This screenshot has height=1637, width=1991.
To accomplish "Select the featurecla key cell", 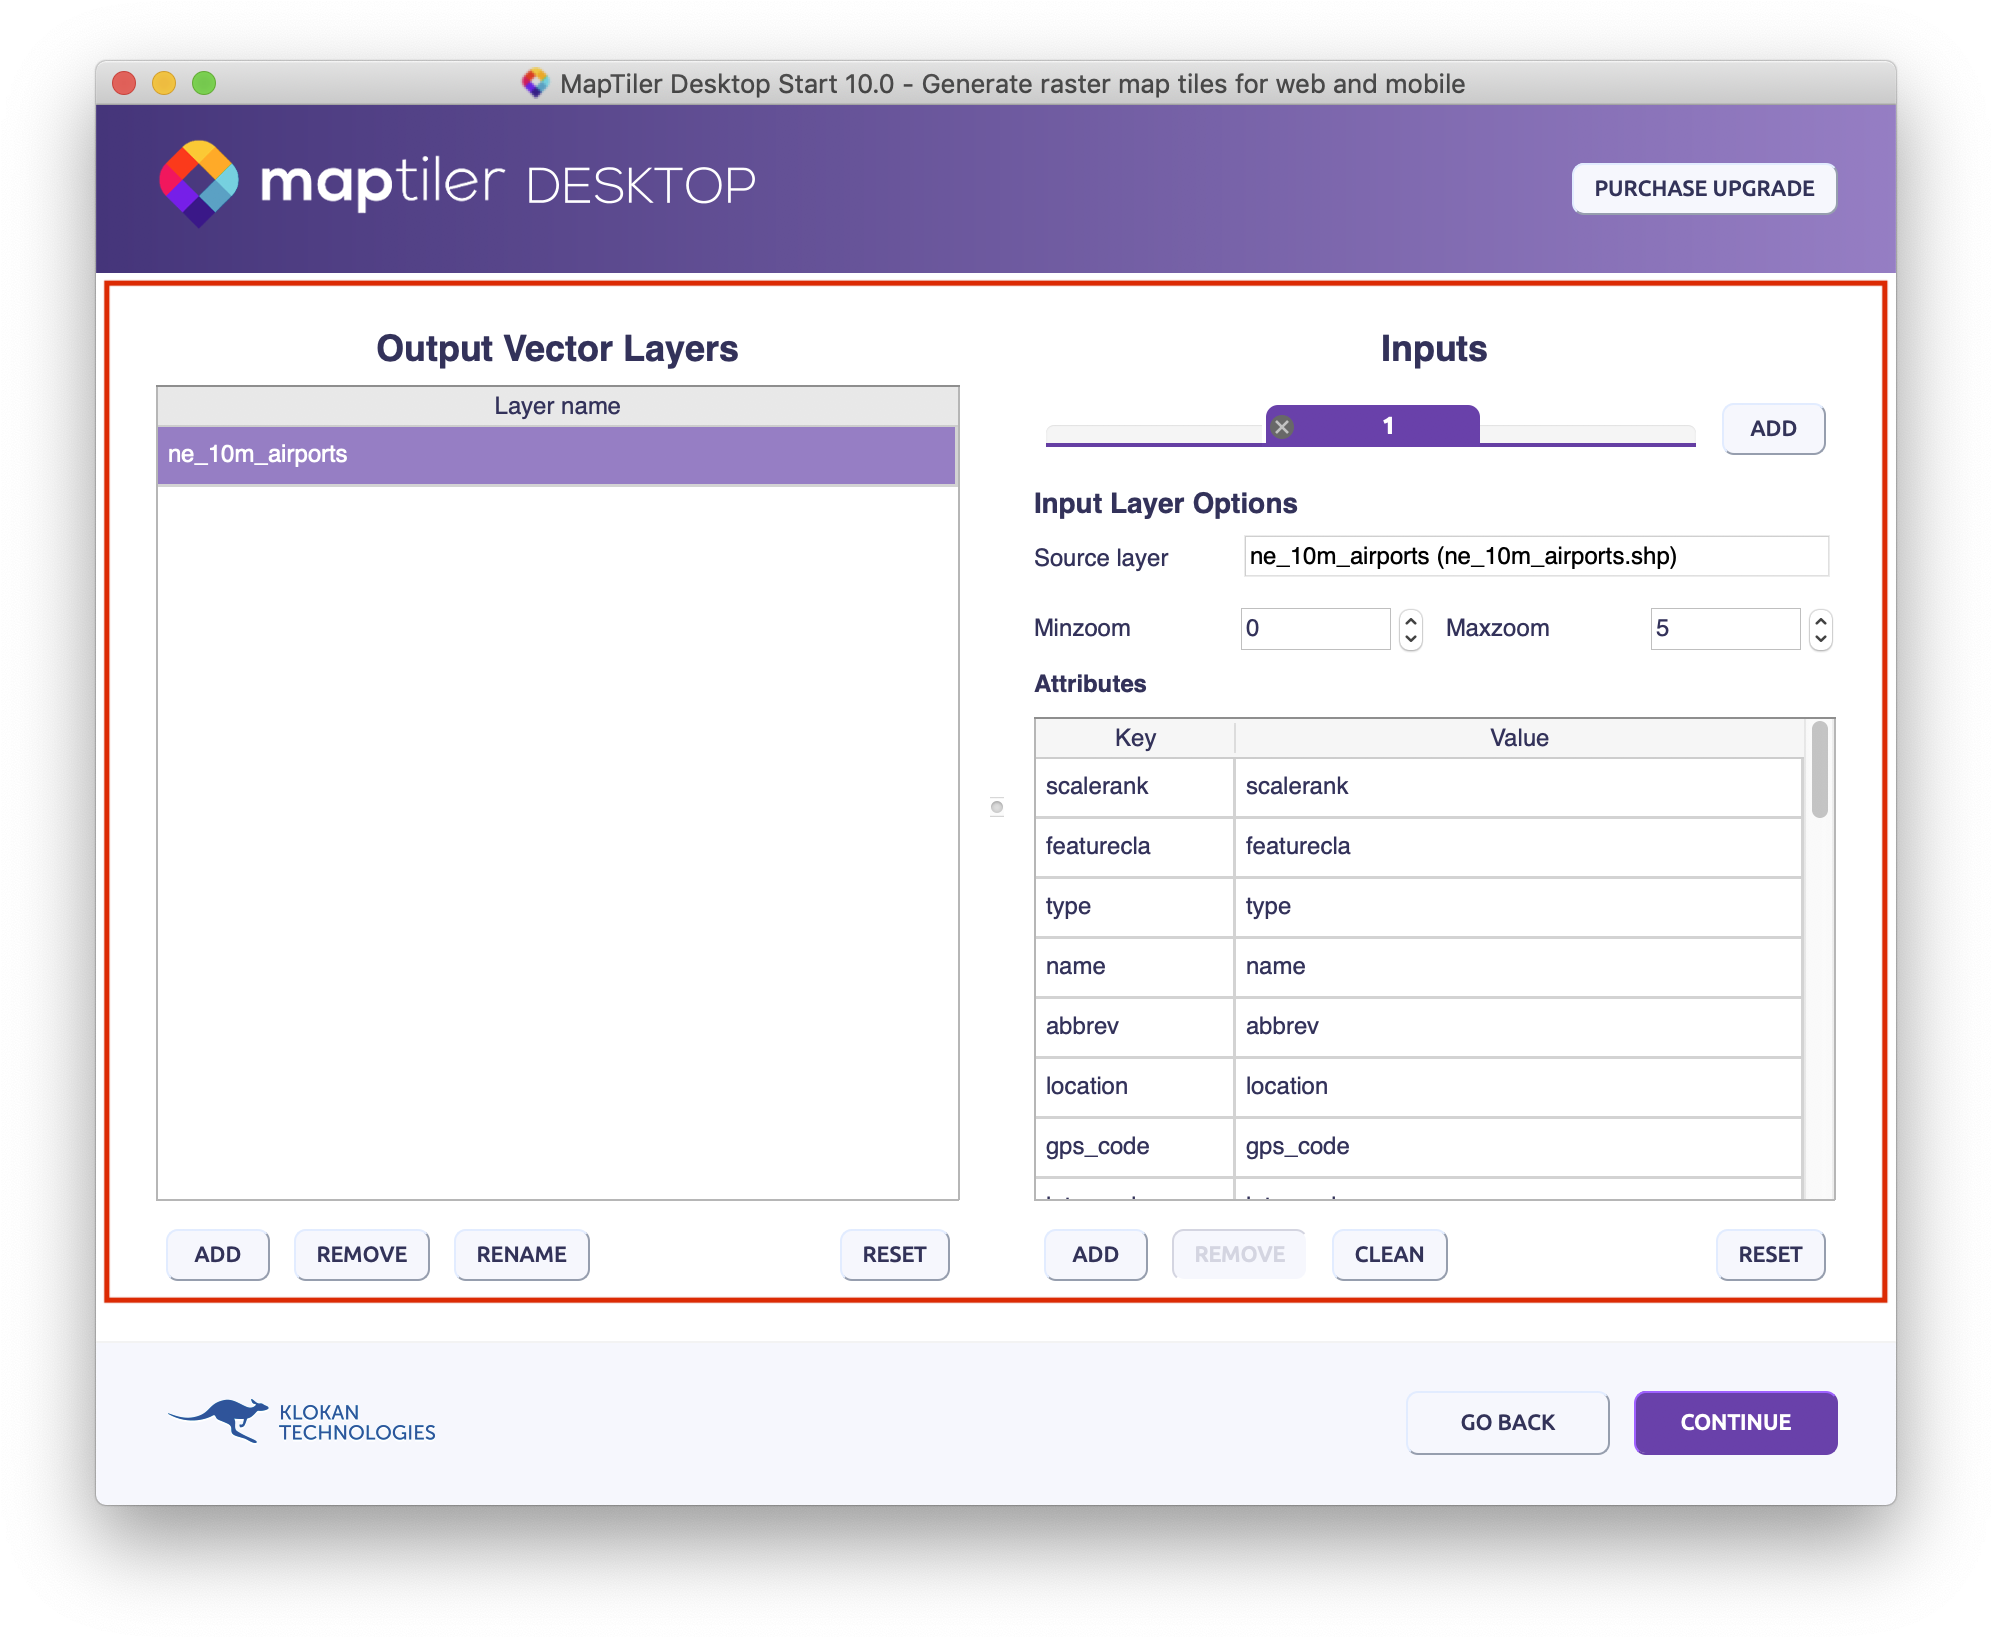I will (1135, 847).
